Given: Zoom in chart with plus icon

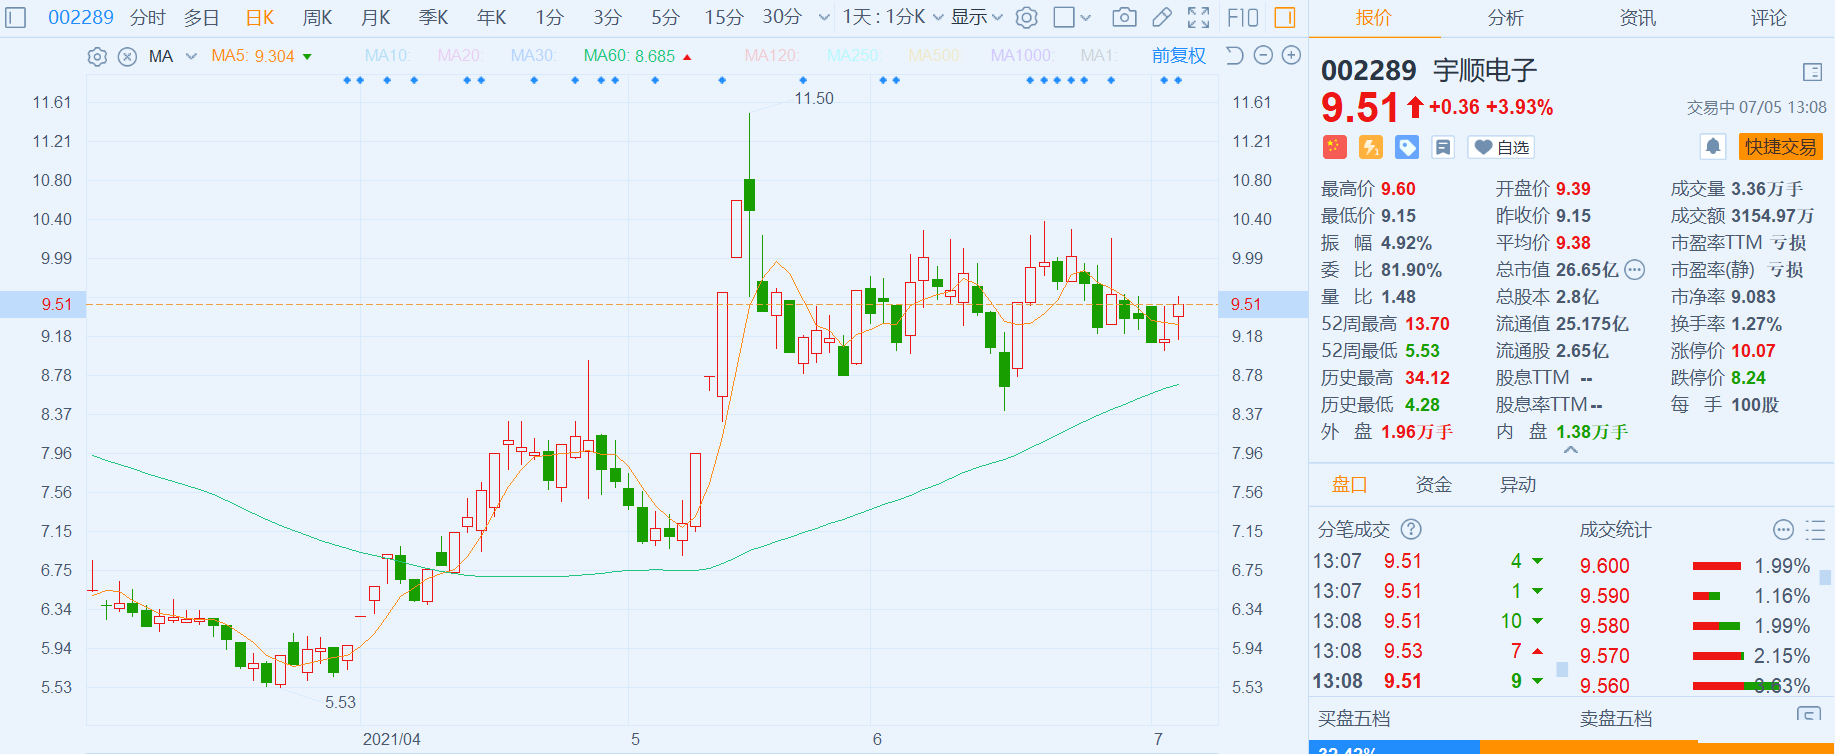Looking at the screenshot, I should [x=1291, y=56].
